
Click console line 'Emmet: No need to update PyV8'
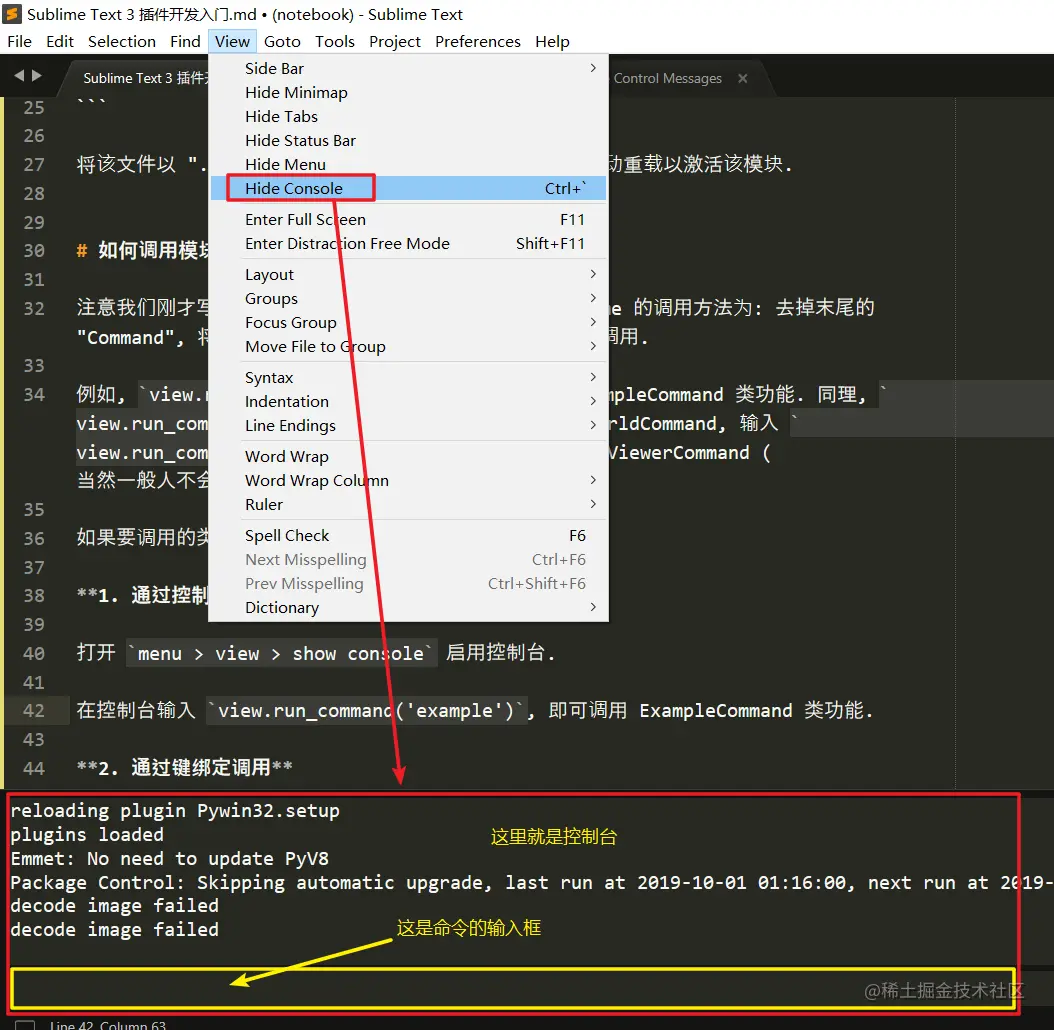tap(169, 859)
